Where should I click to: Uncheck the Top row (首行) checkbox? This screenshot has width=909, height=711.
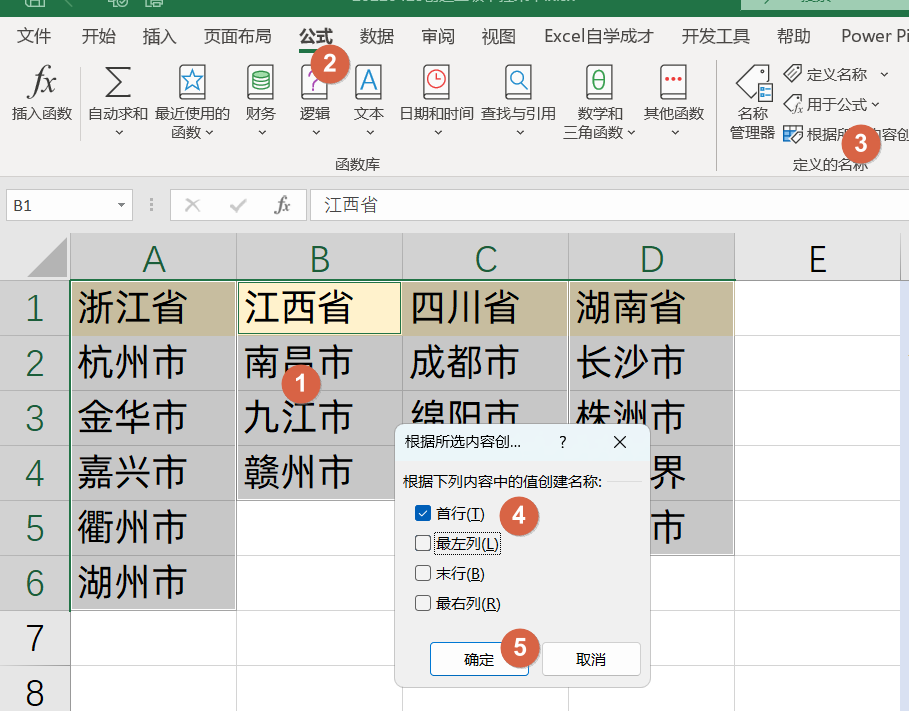423,513
